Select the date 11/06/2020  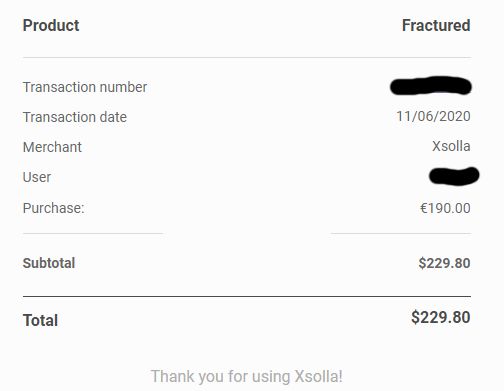point(433,116)
